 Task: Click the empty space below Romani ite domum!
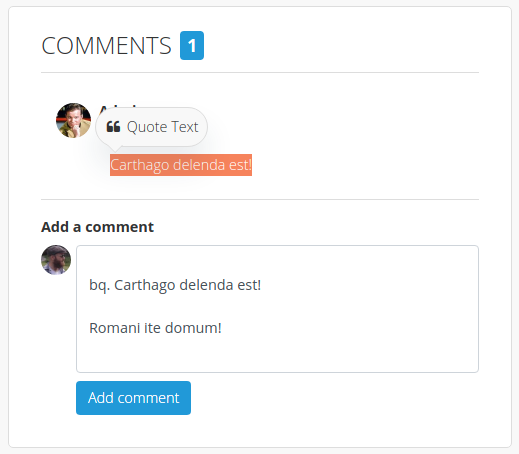pyautogui.click(x=277, y=354)
